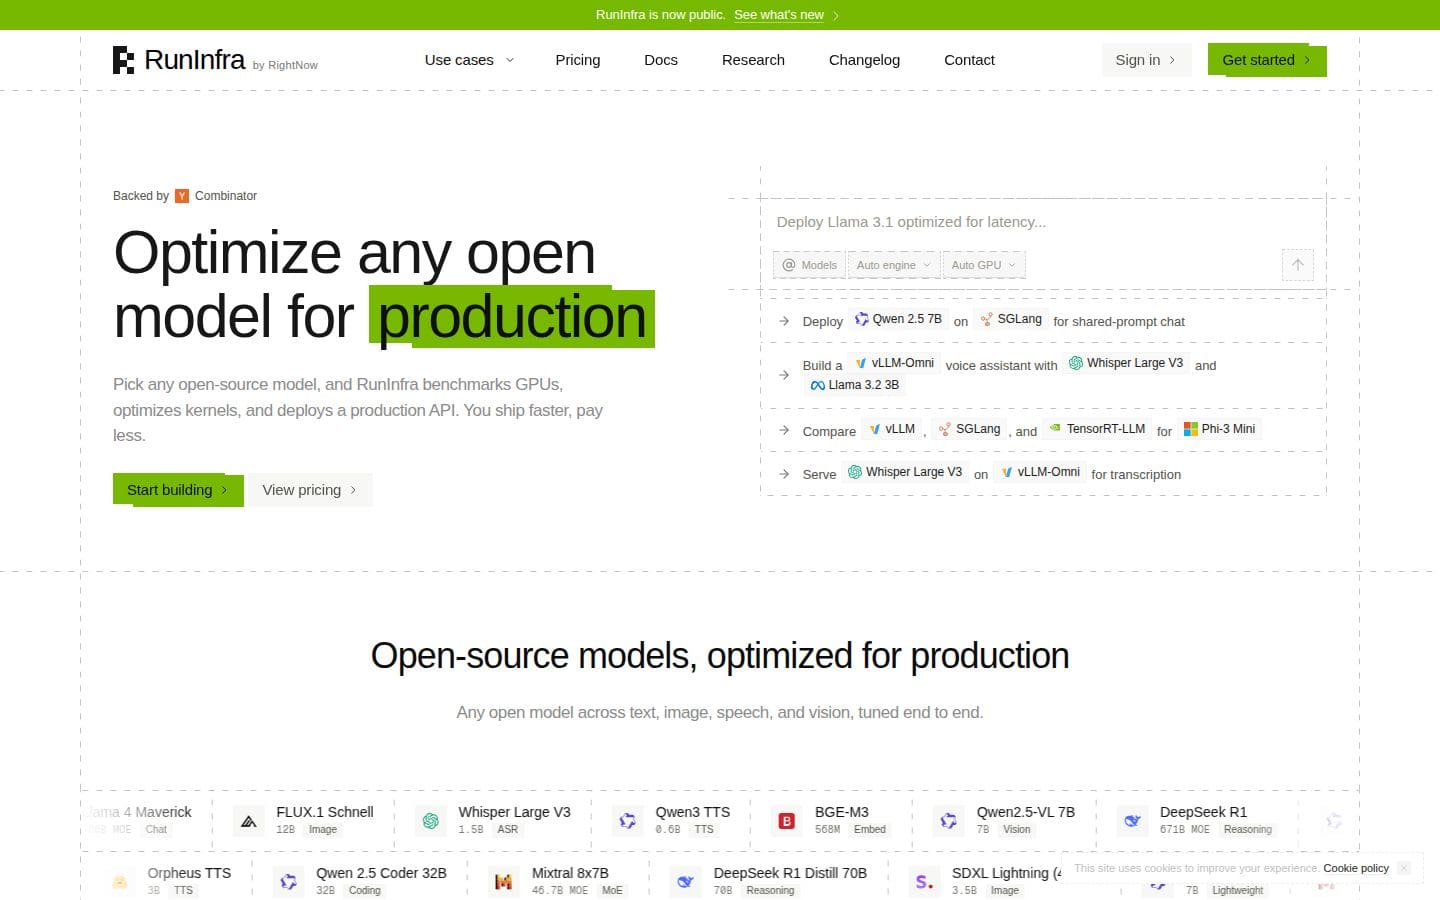
Task: Click the RunInfra logo icon
Action: (123, 60)
